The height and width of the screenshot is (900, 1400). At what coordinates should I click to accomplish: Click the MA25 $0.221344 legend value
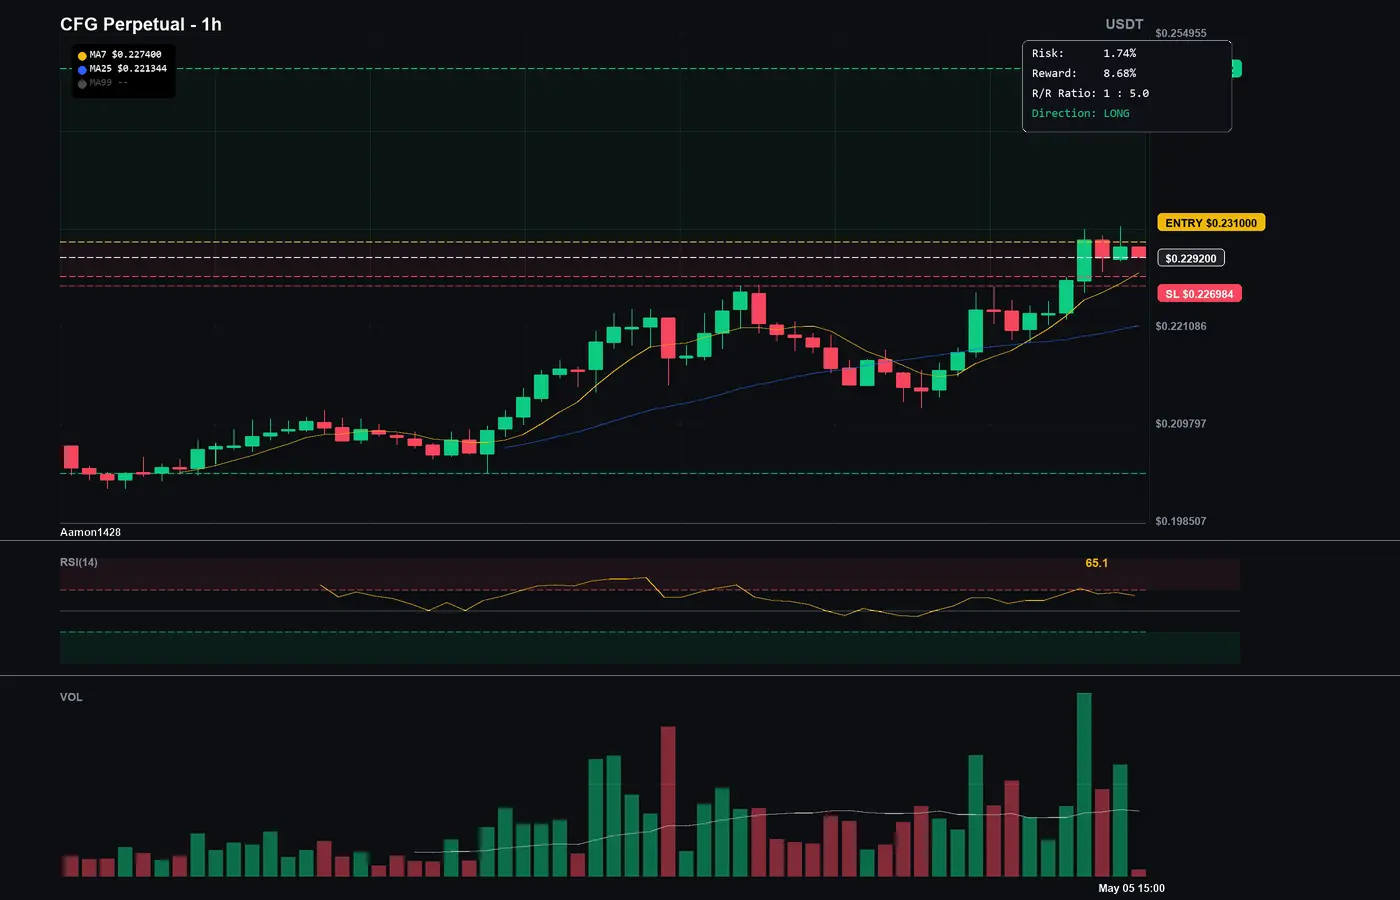[128, 69]
